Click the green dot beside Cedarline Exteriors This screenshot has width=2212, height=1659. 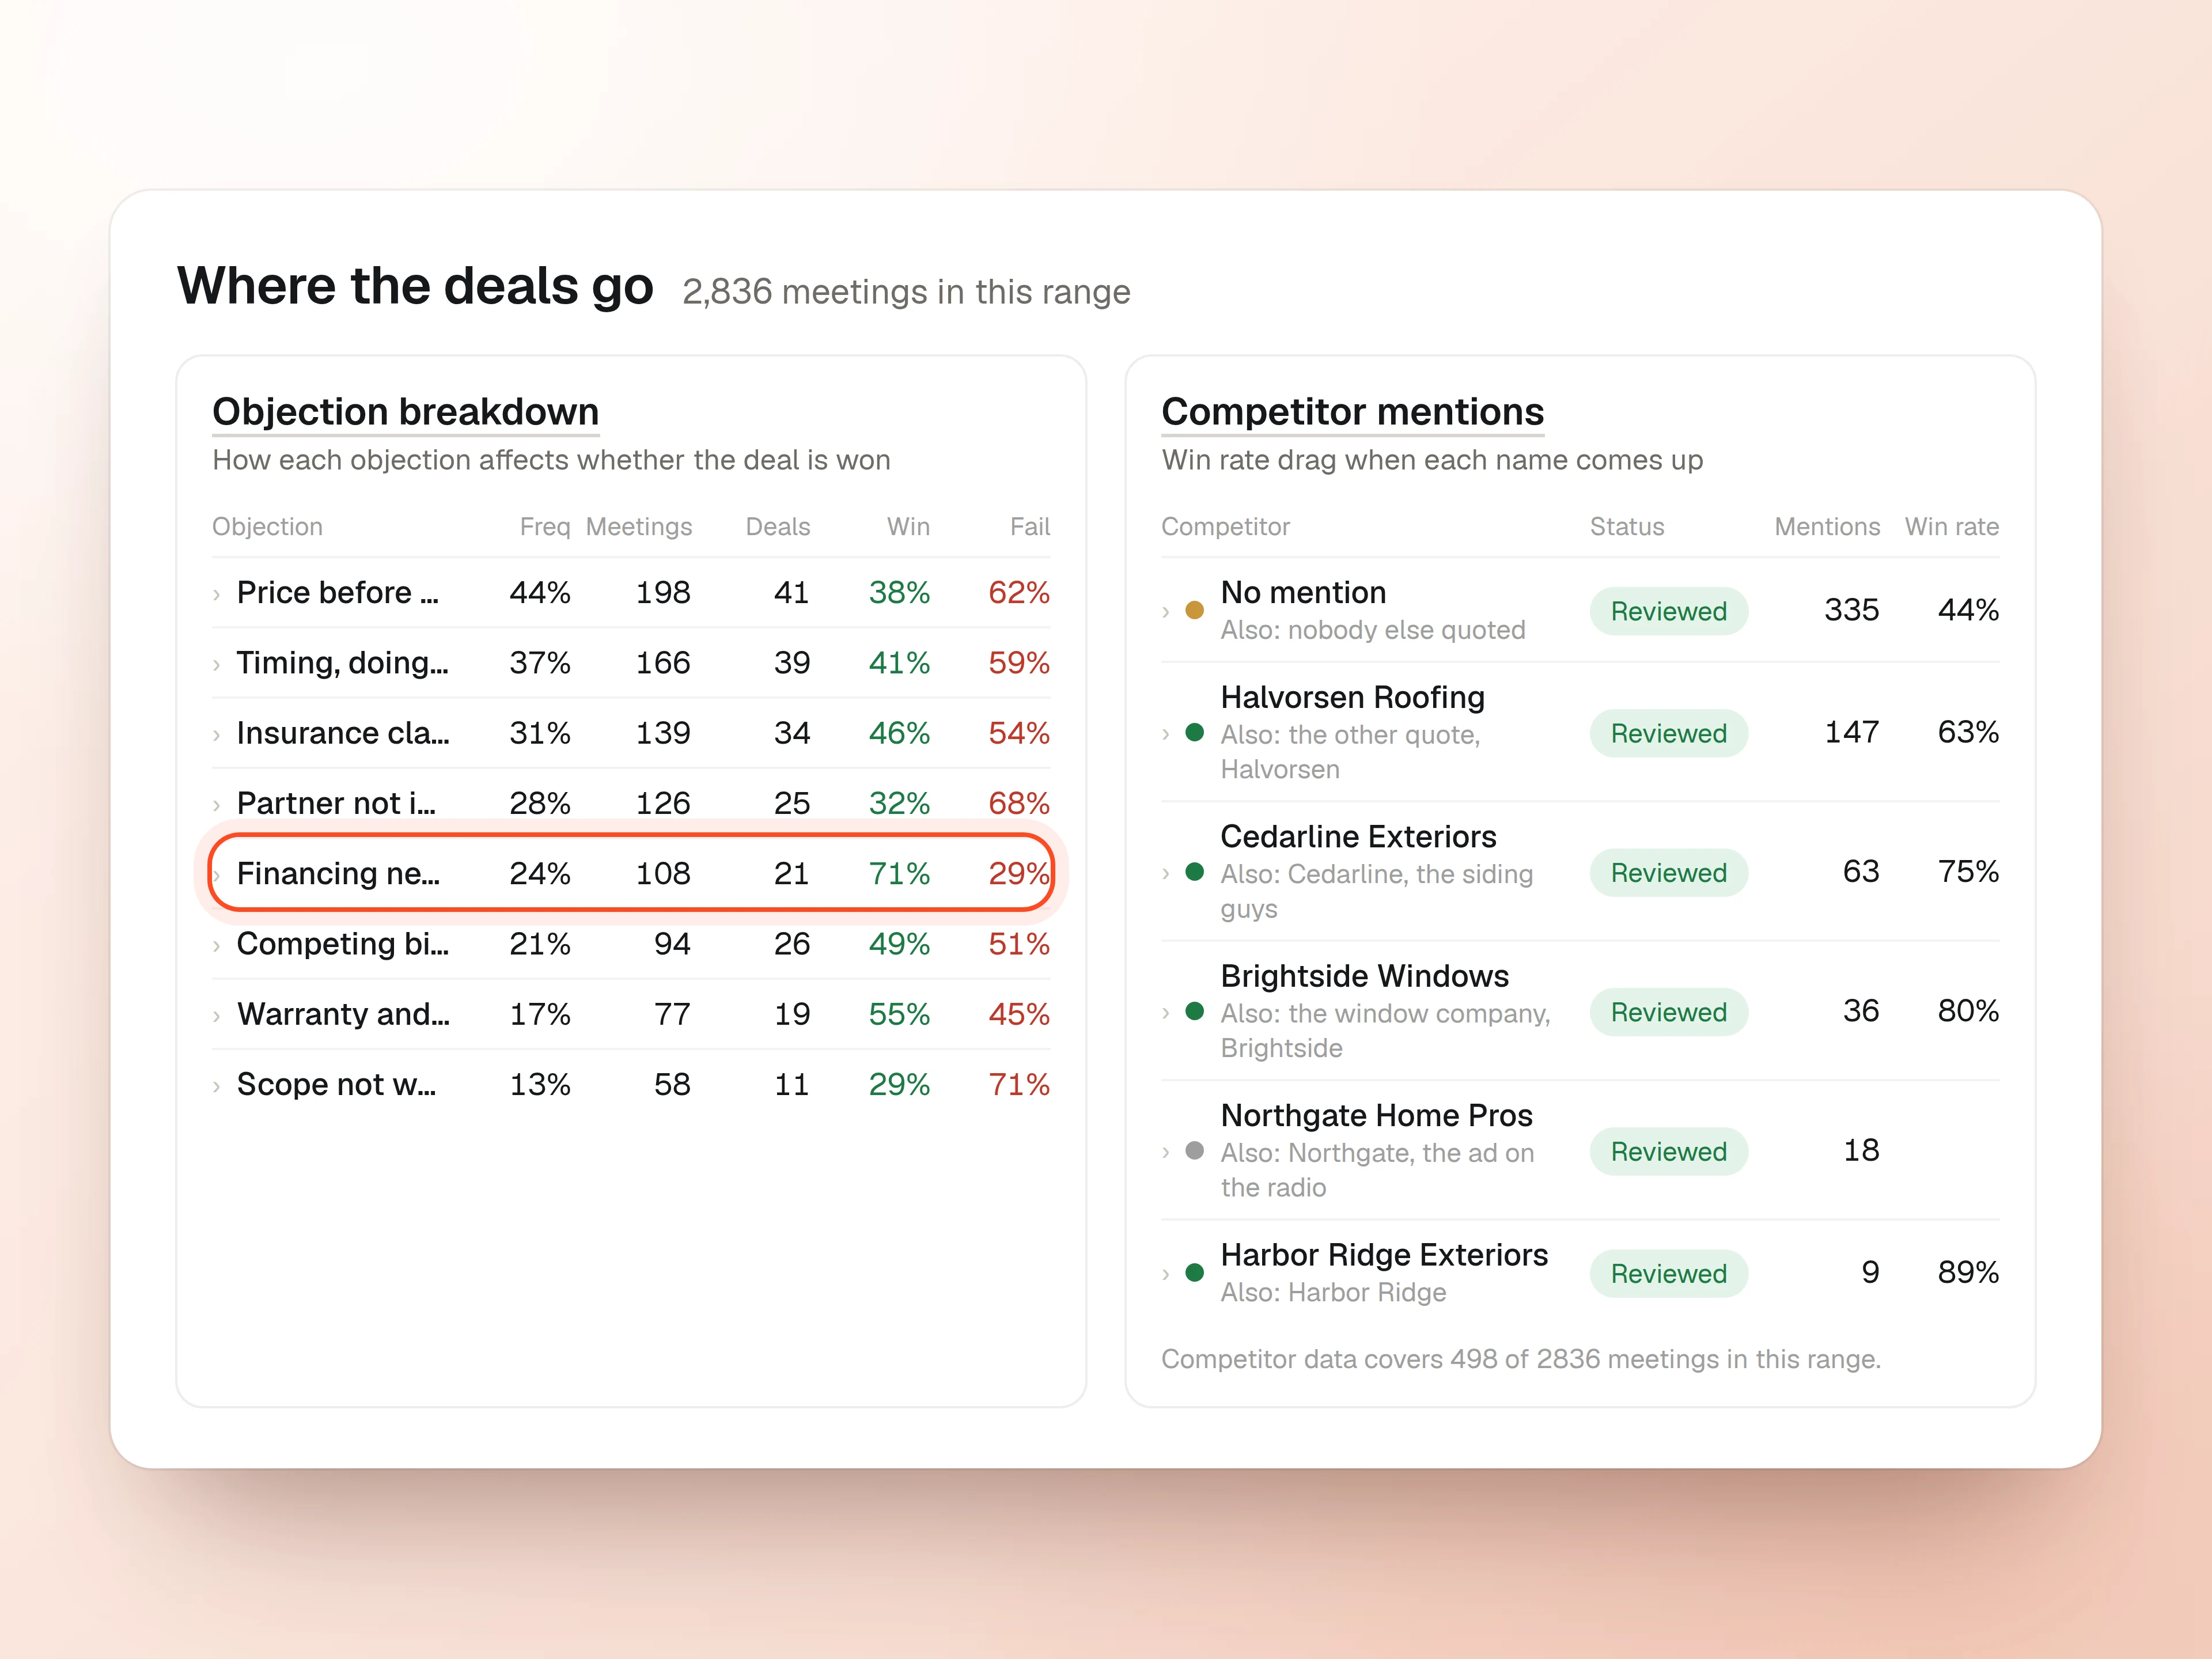(x=1194, y=872)
